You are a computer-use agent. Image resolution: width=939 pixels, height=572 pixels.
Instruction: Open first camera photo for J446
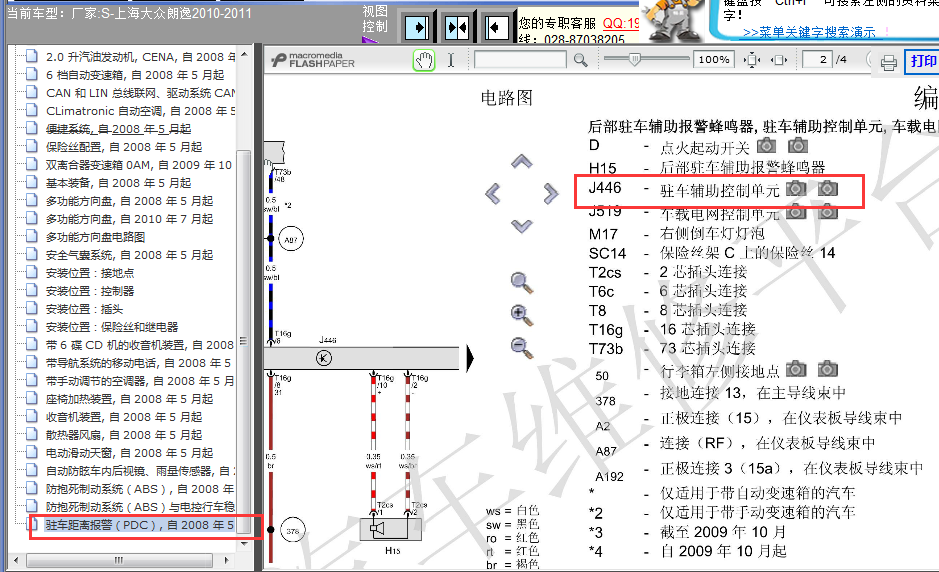796,189
